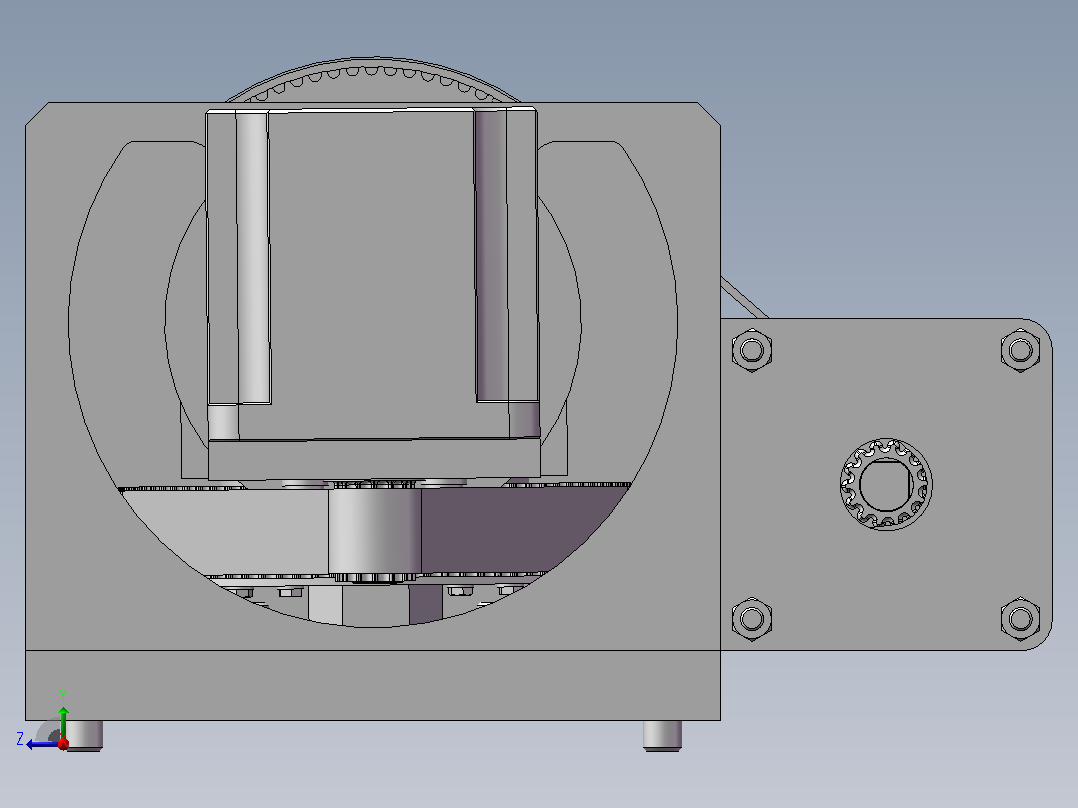Select the central cylindrical hub inside the opening
The height and width of the screenshot is (808, 1078).
pyautogui.click(x=375, y=532)
